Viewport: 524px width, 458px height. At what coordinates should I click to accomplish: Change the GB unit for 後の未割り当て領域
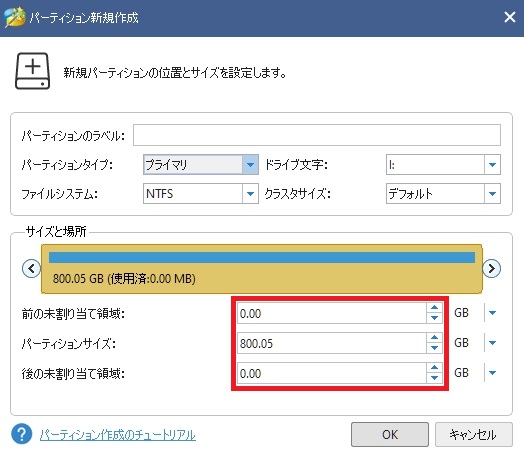(x=492, y=373)
